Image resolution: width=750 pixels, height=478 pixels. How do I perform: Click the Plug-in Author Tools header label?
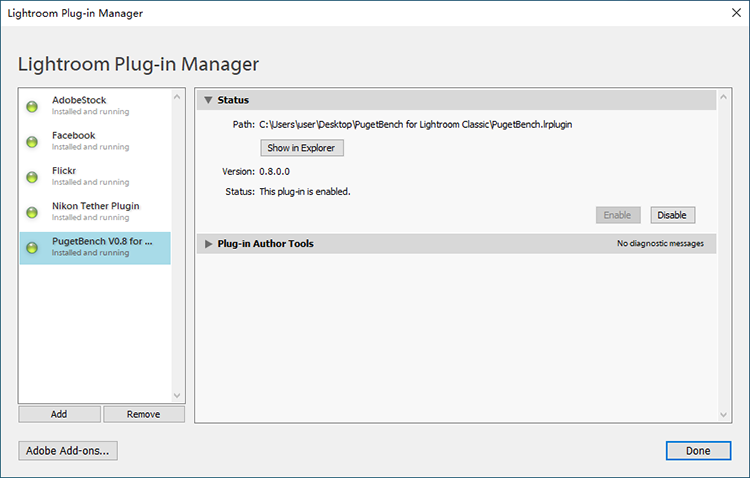(265, 244)
